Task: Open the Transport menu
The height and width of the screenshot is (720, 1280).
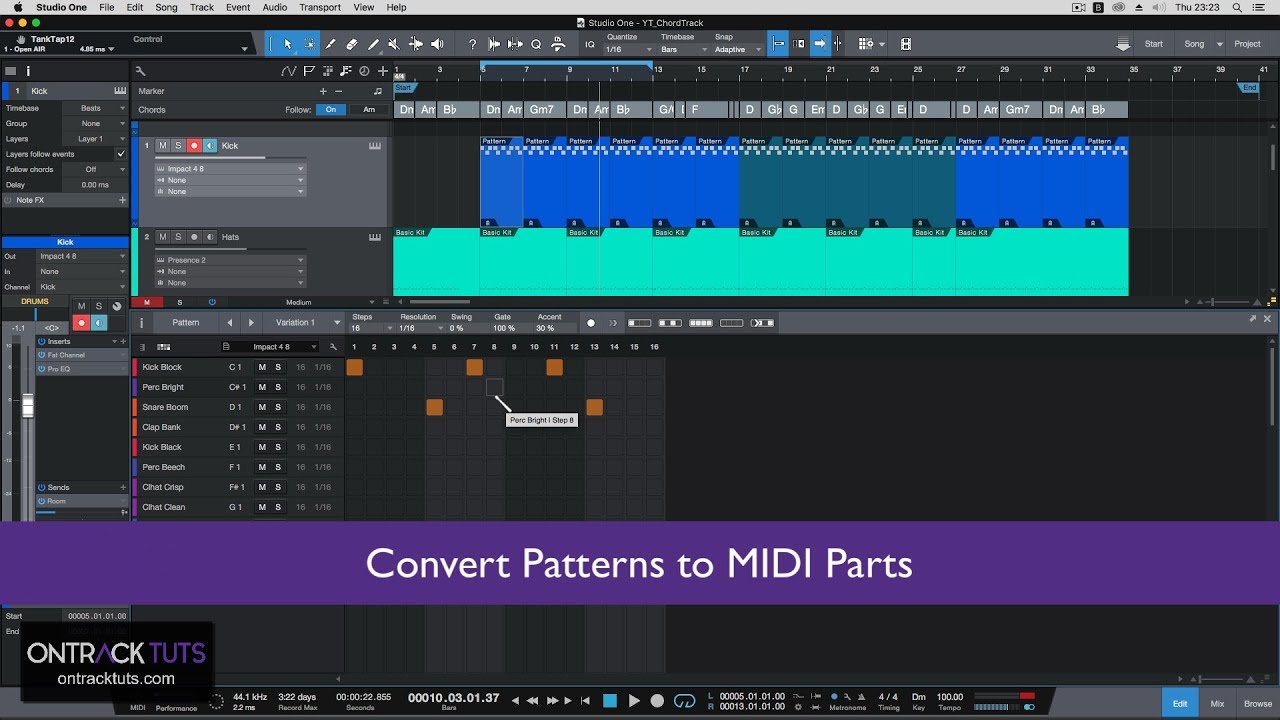Action: [x=320, y=7]
